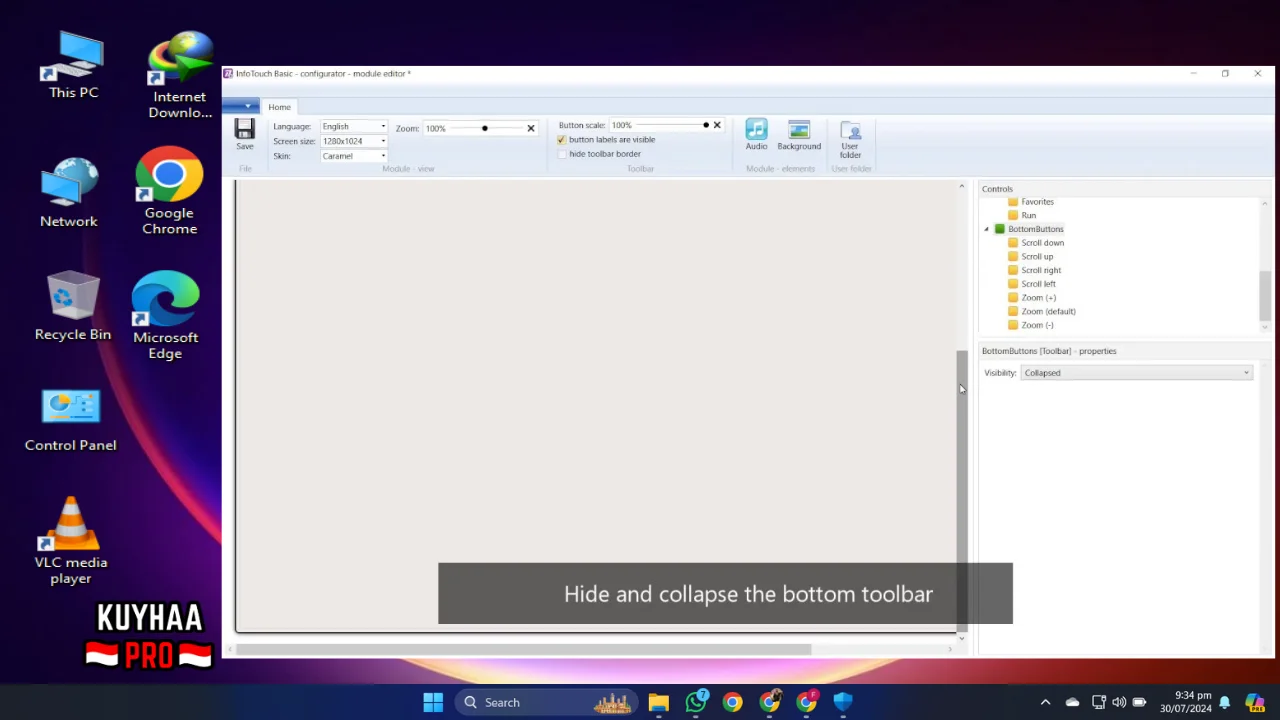1280x720 pixels.
Task: Open the Recycle Bin
Action: click(x=72, y=306)
